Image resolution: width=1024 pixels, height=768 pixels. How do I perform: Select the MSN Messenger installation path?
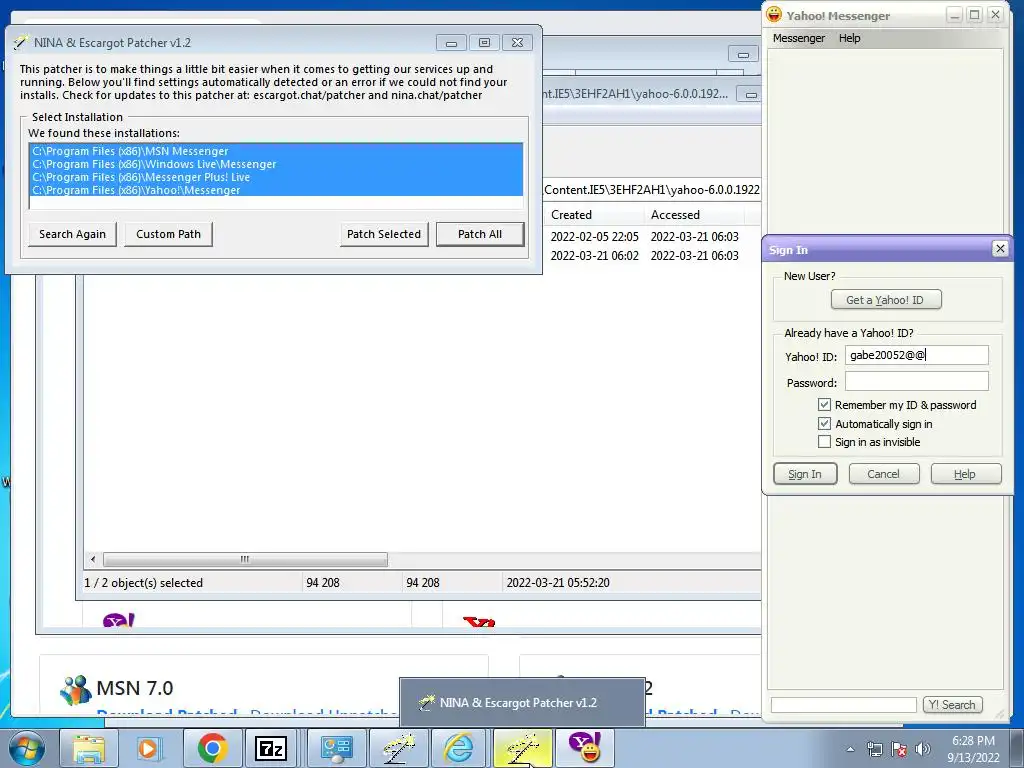pos(276,151)
